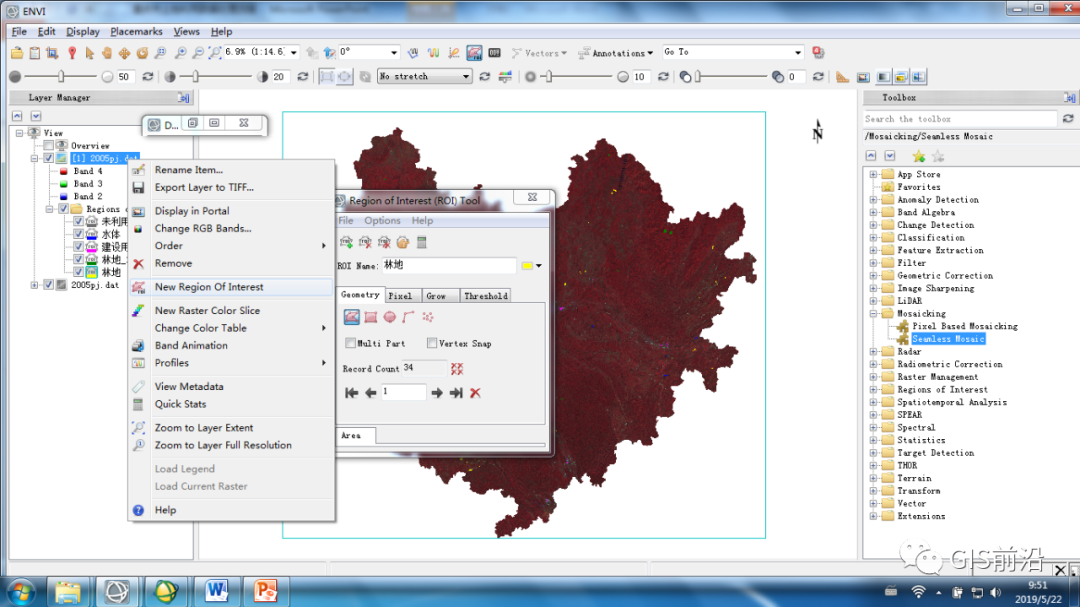This screenshot has width=1080, height=607.
Task: Adjust the transparency slider handle
Action: point(697,76)
